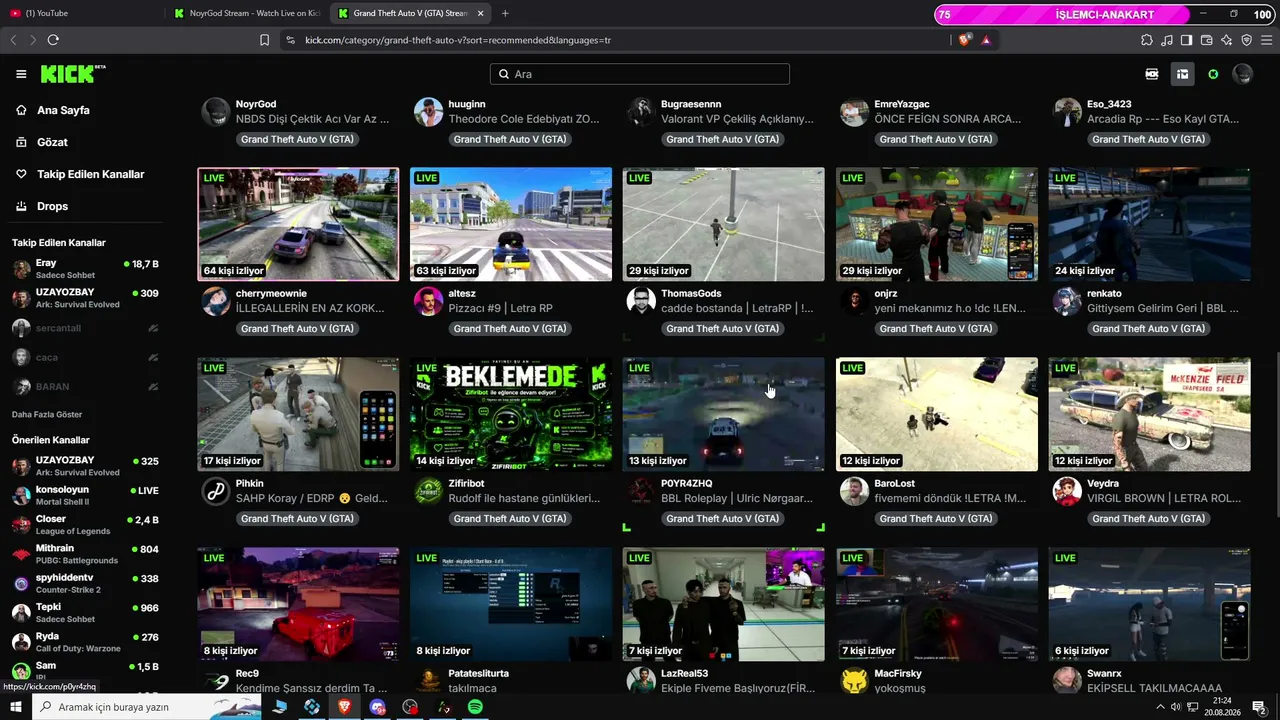Click the GTA tag under NoyrGod
This screenshot has width=1280, height=720.
point(297,139)
